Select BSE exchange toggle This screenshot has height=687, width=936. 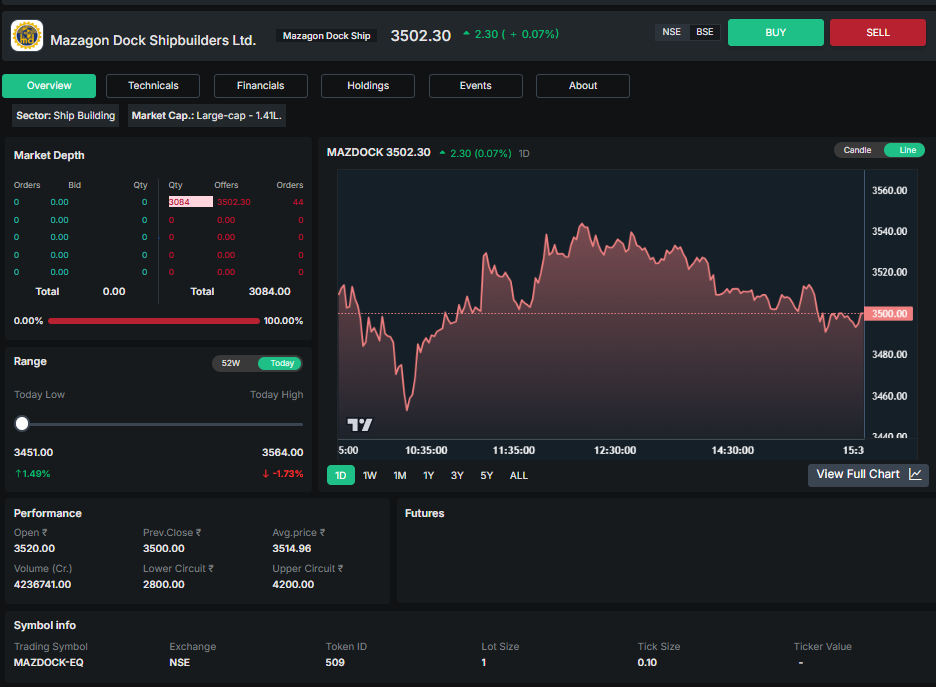pyautogui.click(x=704, y=32)
